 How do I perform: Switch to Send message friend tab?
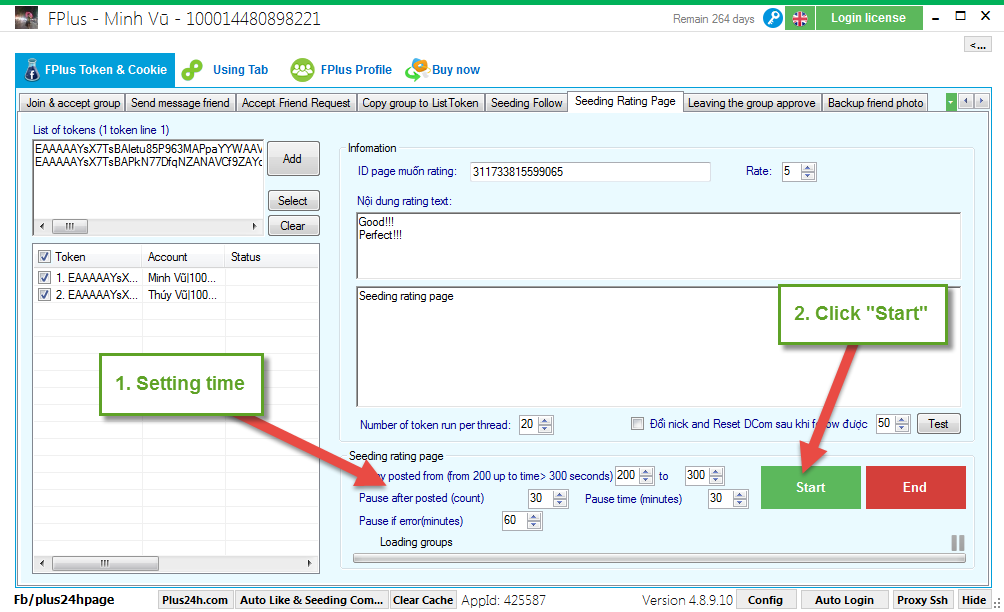click(x=180, y=103)
